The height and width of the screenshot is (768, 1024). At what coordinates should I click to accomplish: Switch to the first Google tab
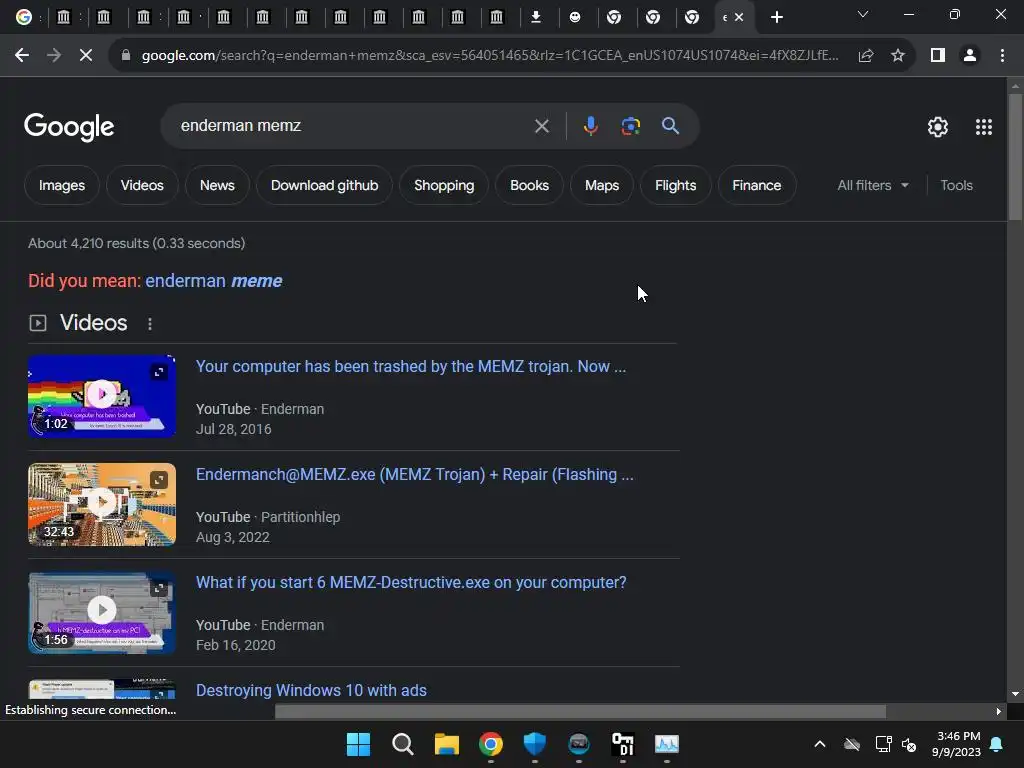coord(24,18)
